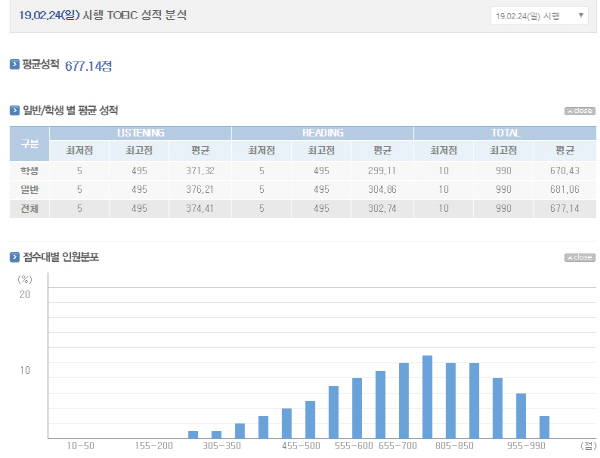
Task: Click the arrow icon beside 일반/학생 별 평균 성적
Action: [15, 111]
